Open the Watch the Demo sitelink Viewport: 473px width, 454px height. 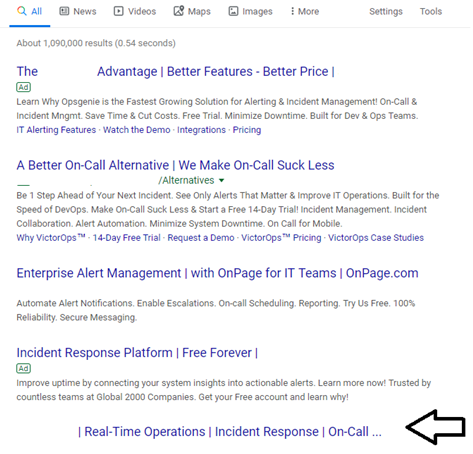click(136, 130)
